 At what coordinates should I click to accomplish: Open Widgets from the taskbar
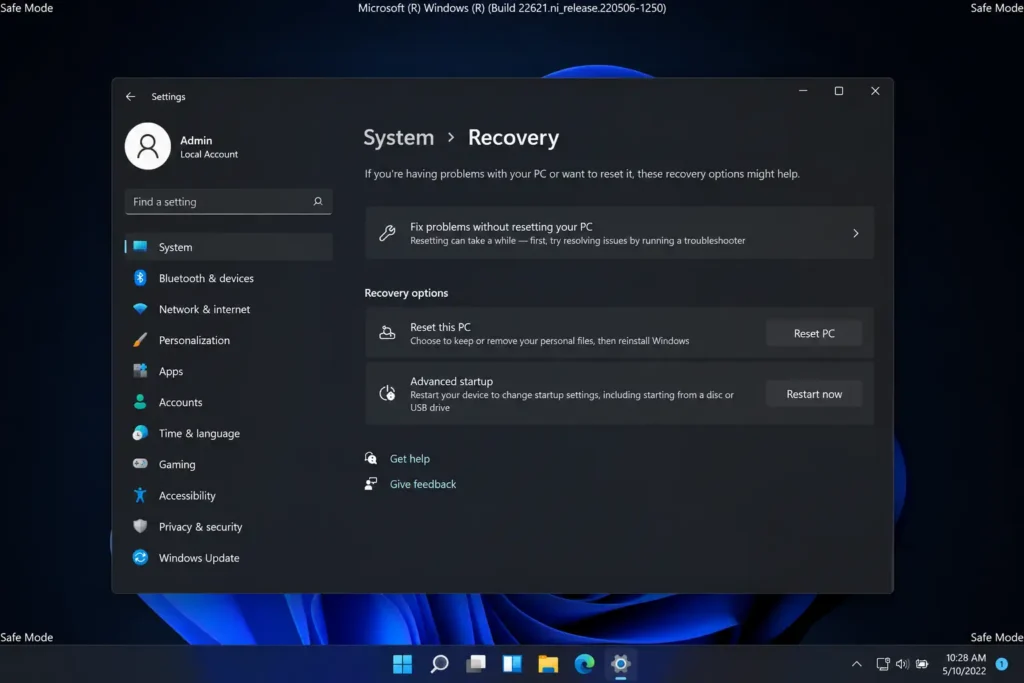512,664
